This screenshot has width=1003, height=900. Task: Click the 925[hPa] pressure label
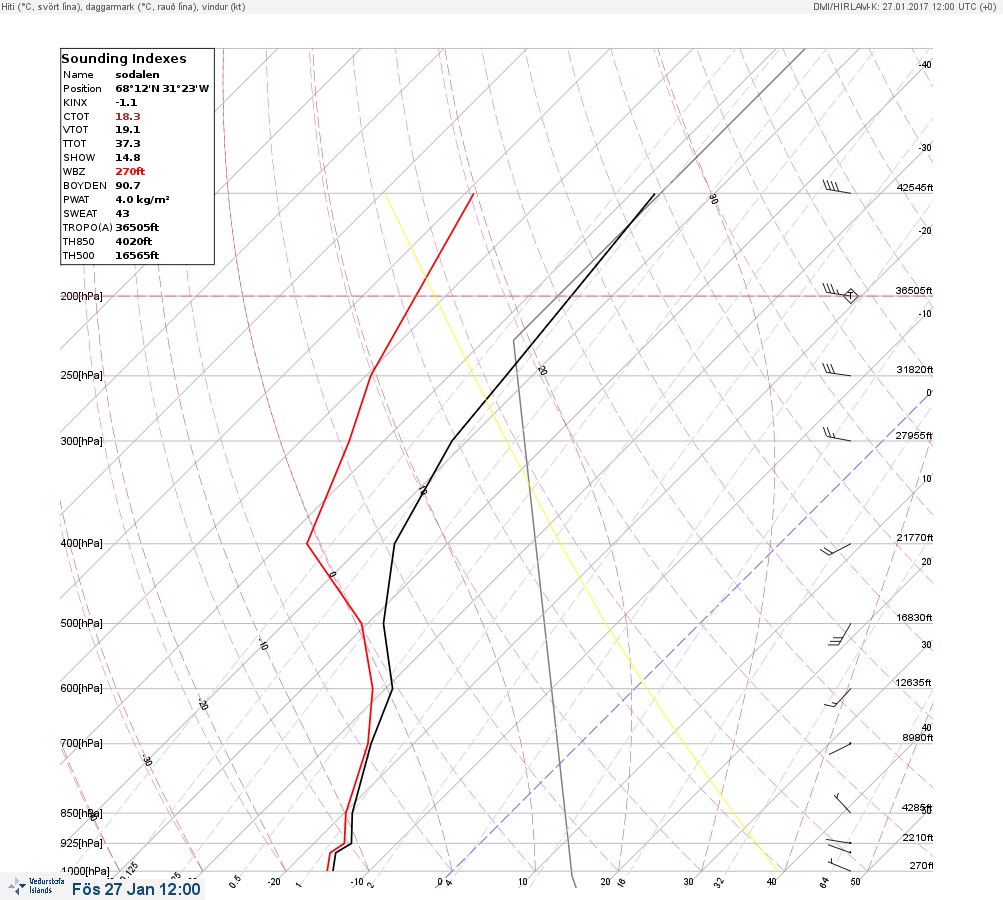coord(81,844)
